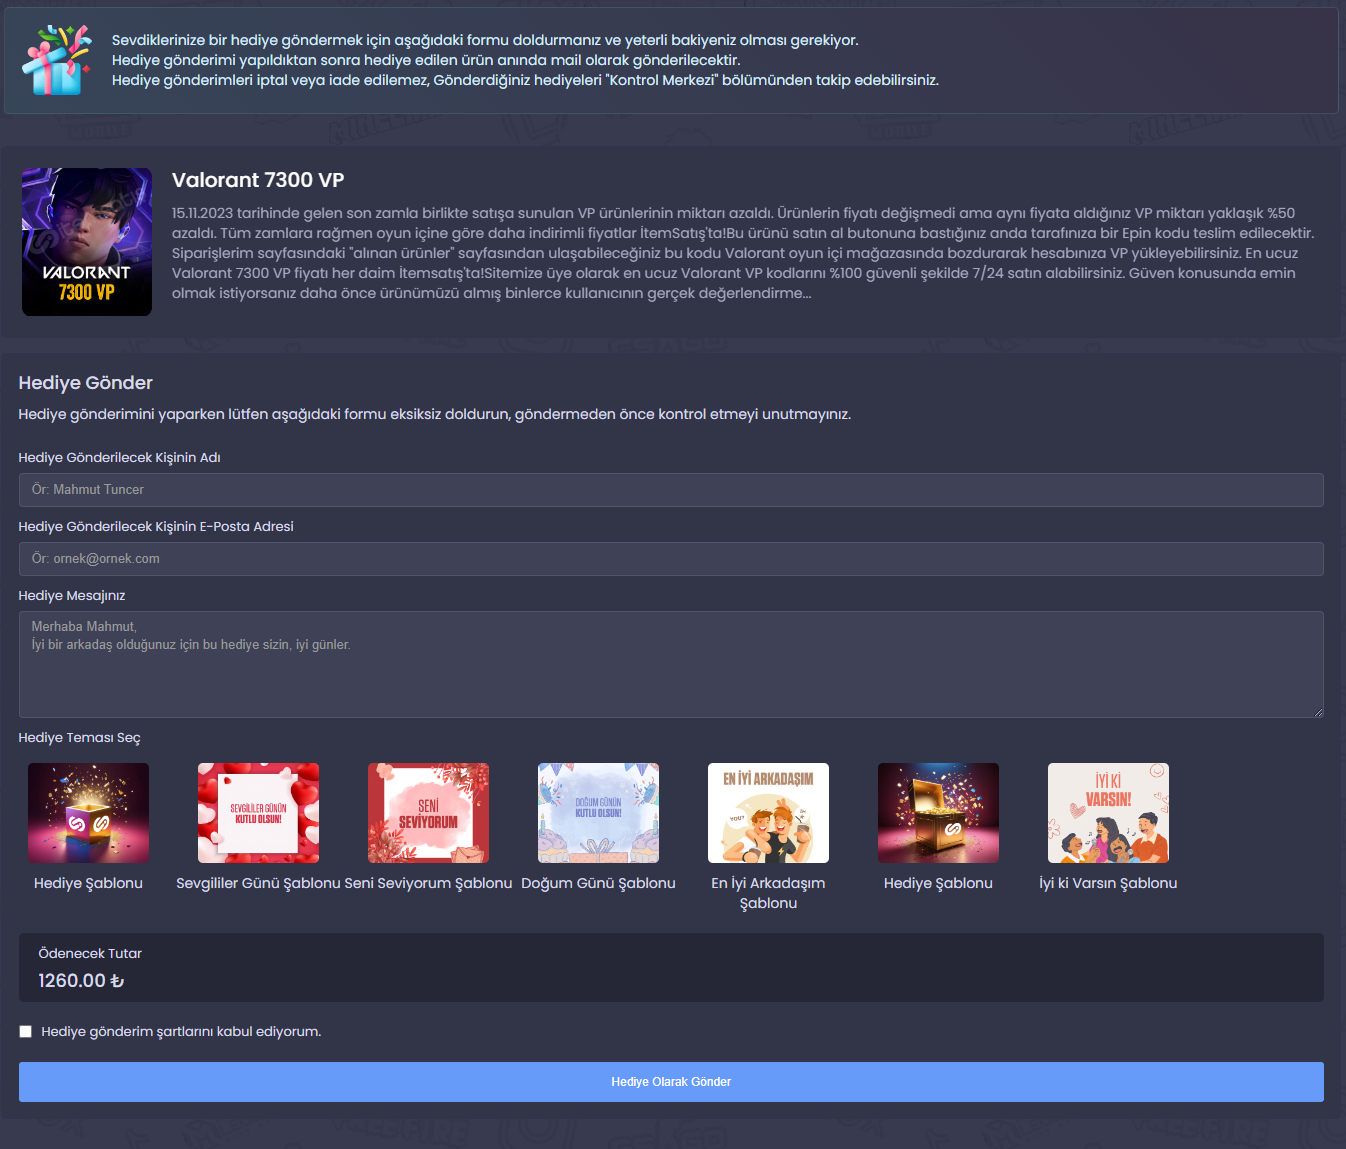Pick the Doğum Günü theme thumbnail

click(x=598, y=813)
